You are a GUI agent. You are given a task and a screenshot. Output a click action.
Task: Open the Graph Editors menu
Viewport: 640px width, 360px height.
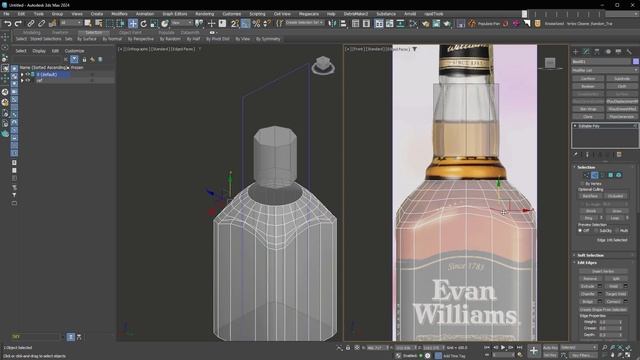click(175, 14)
